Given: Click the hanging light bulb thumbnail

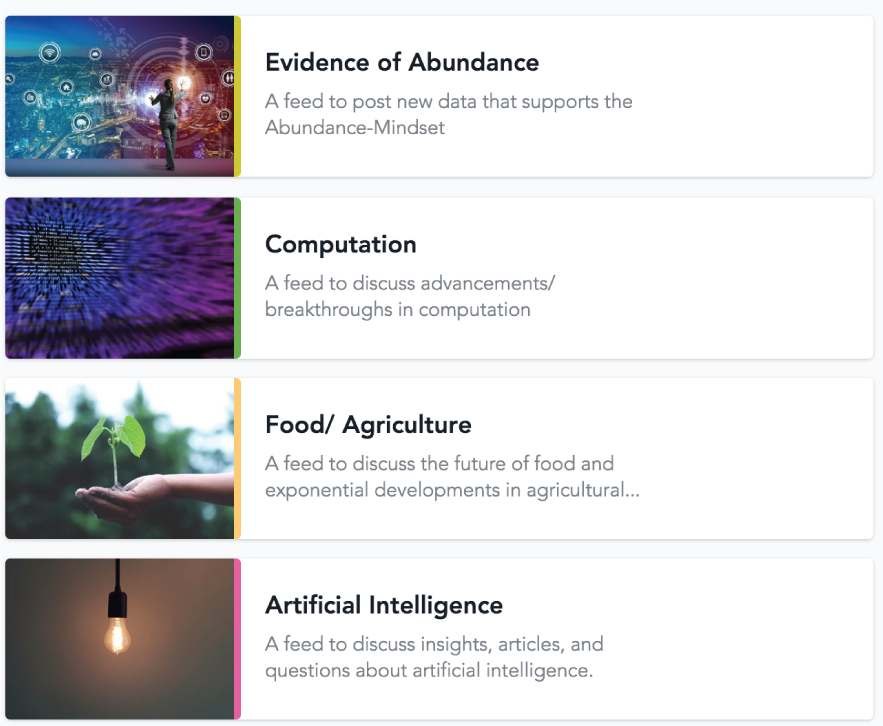Looking at the screenshot, I should coord(119,638).
